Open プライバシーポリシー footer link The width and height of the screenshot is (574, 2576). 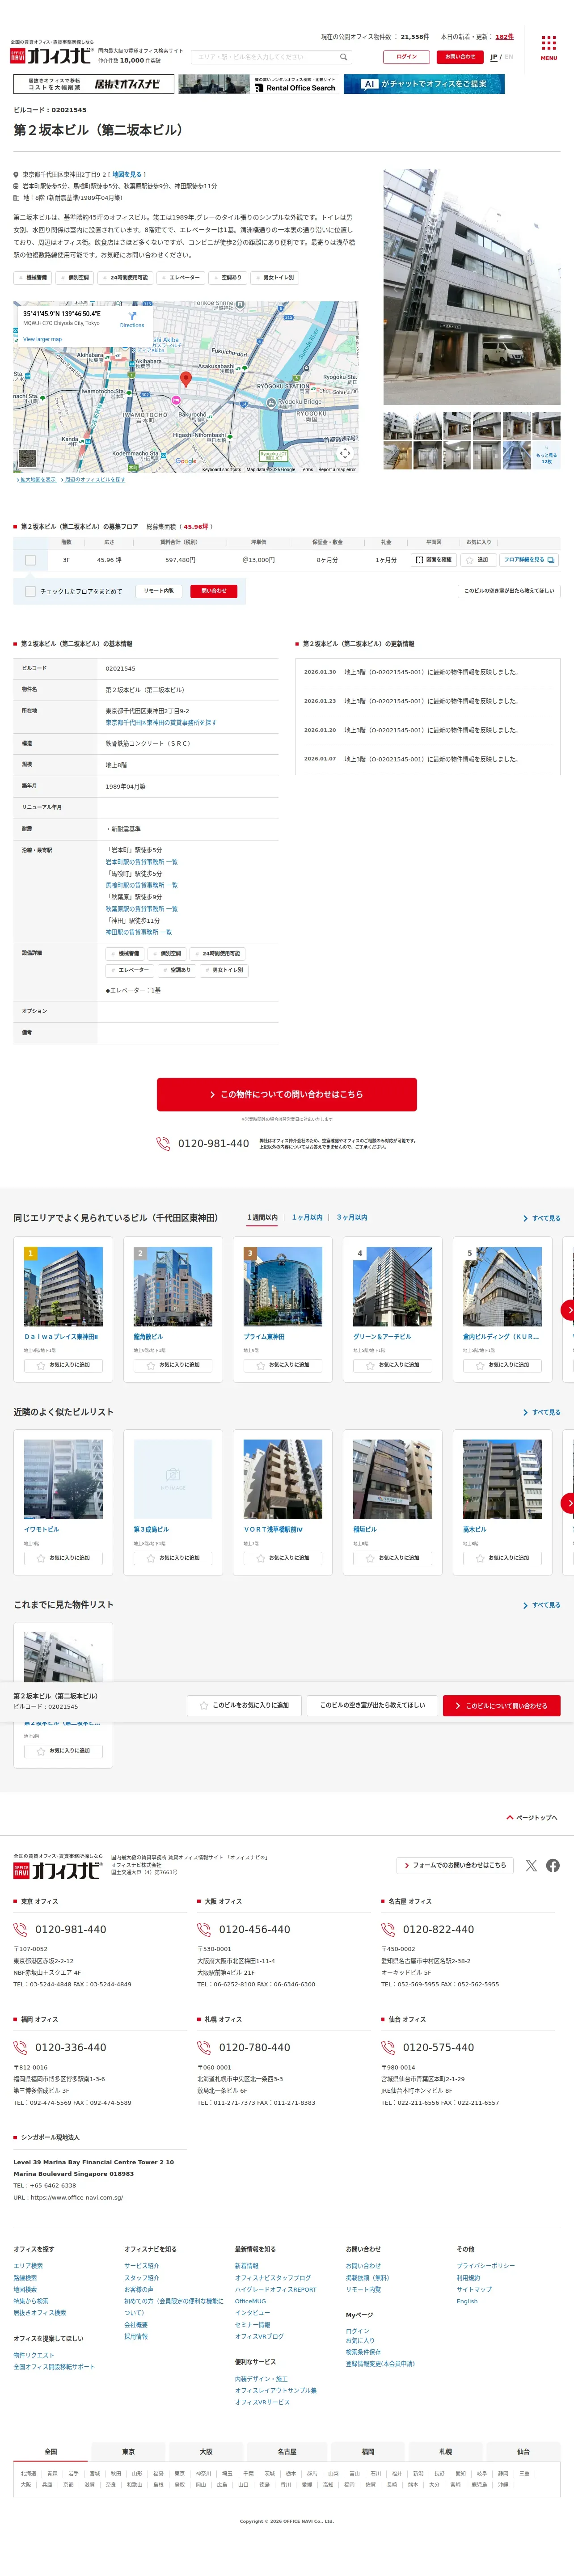point(486,2266)
